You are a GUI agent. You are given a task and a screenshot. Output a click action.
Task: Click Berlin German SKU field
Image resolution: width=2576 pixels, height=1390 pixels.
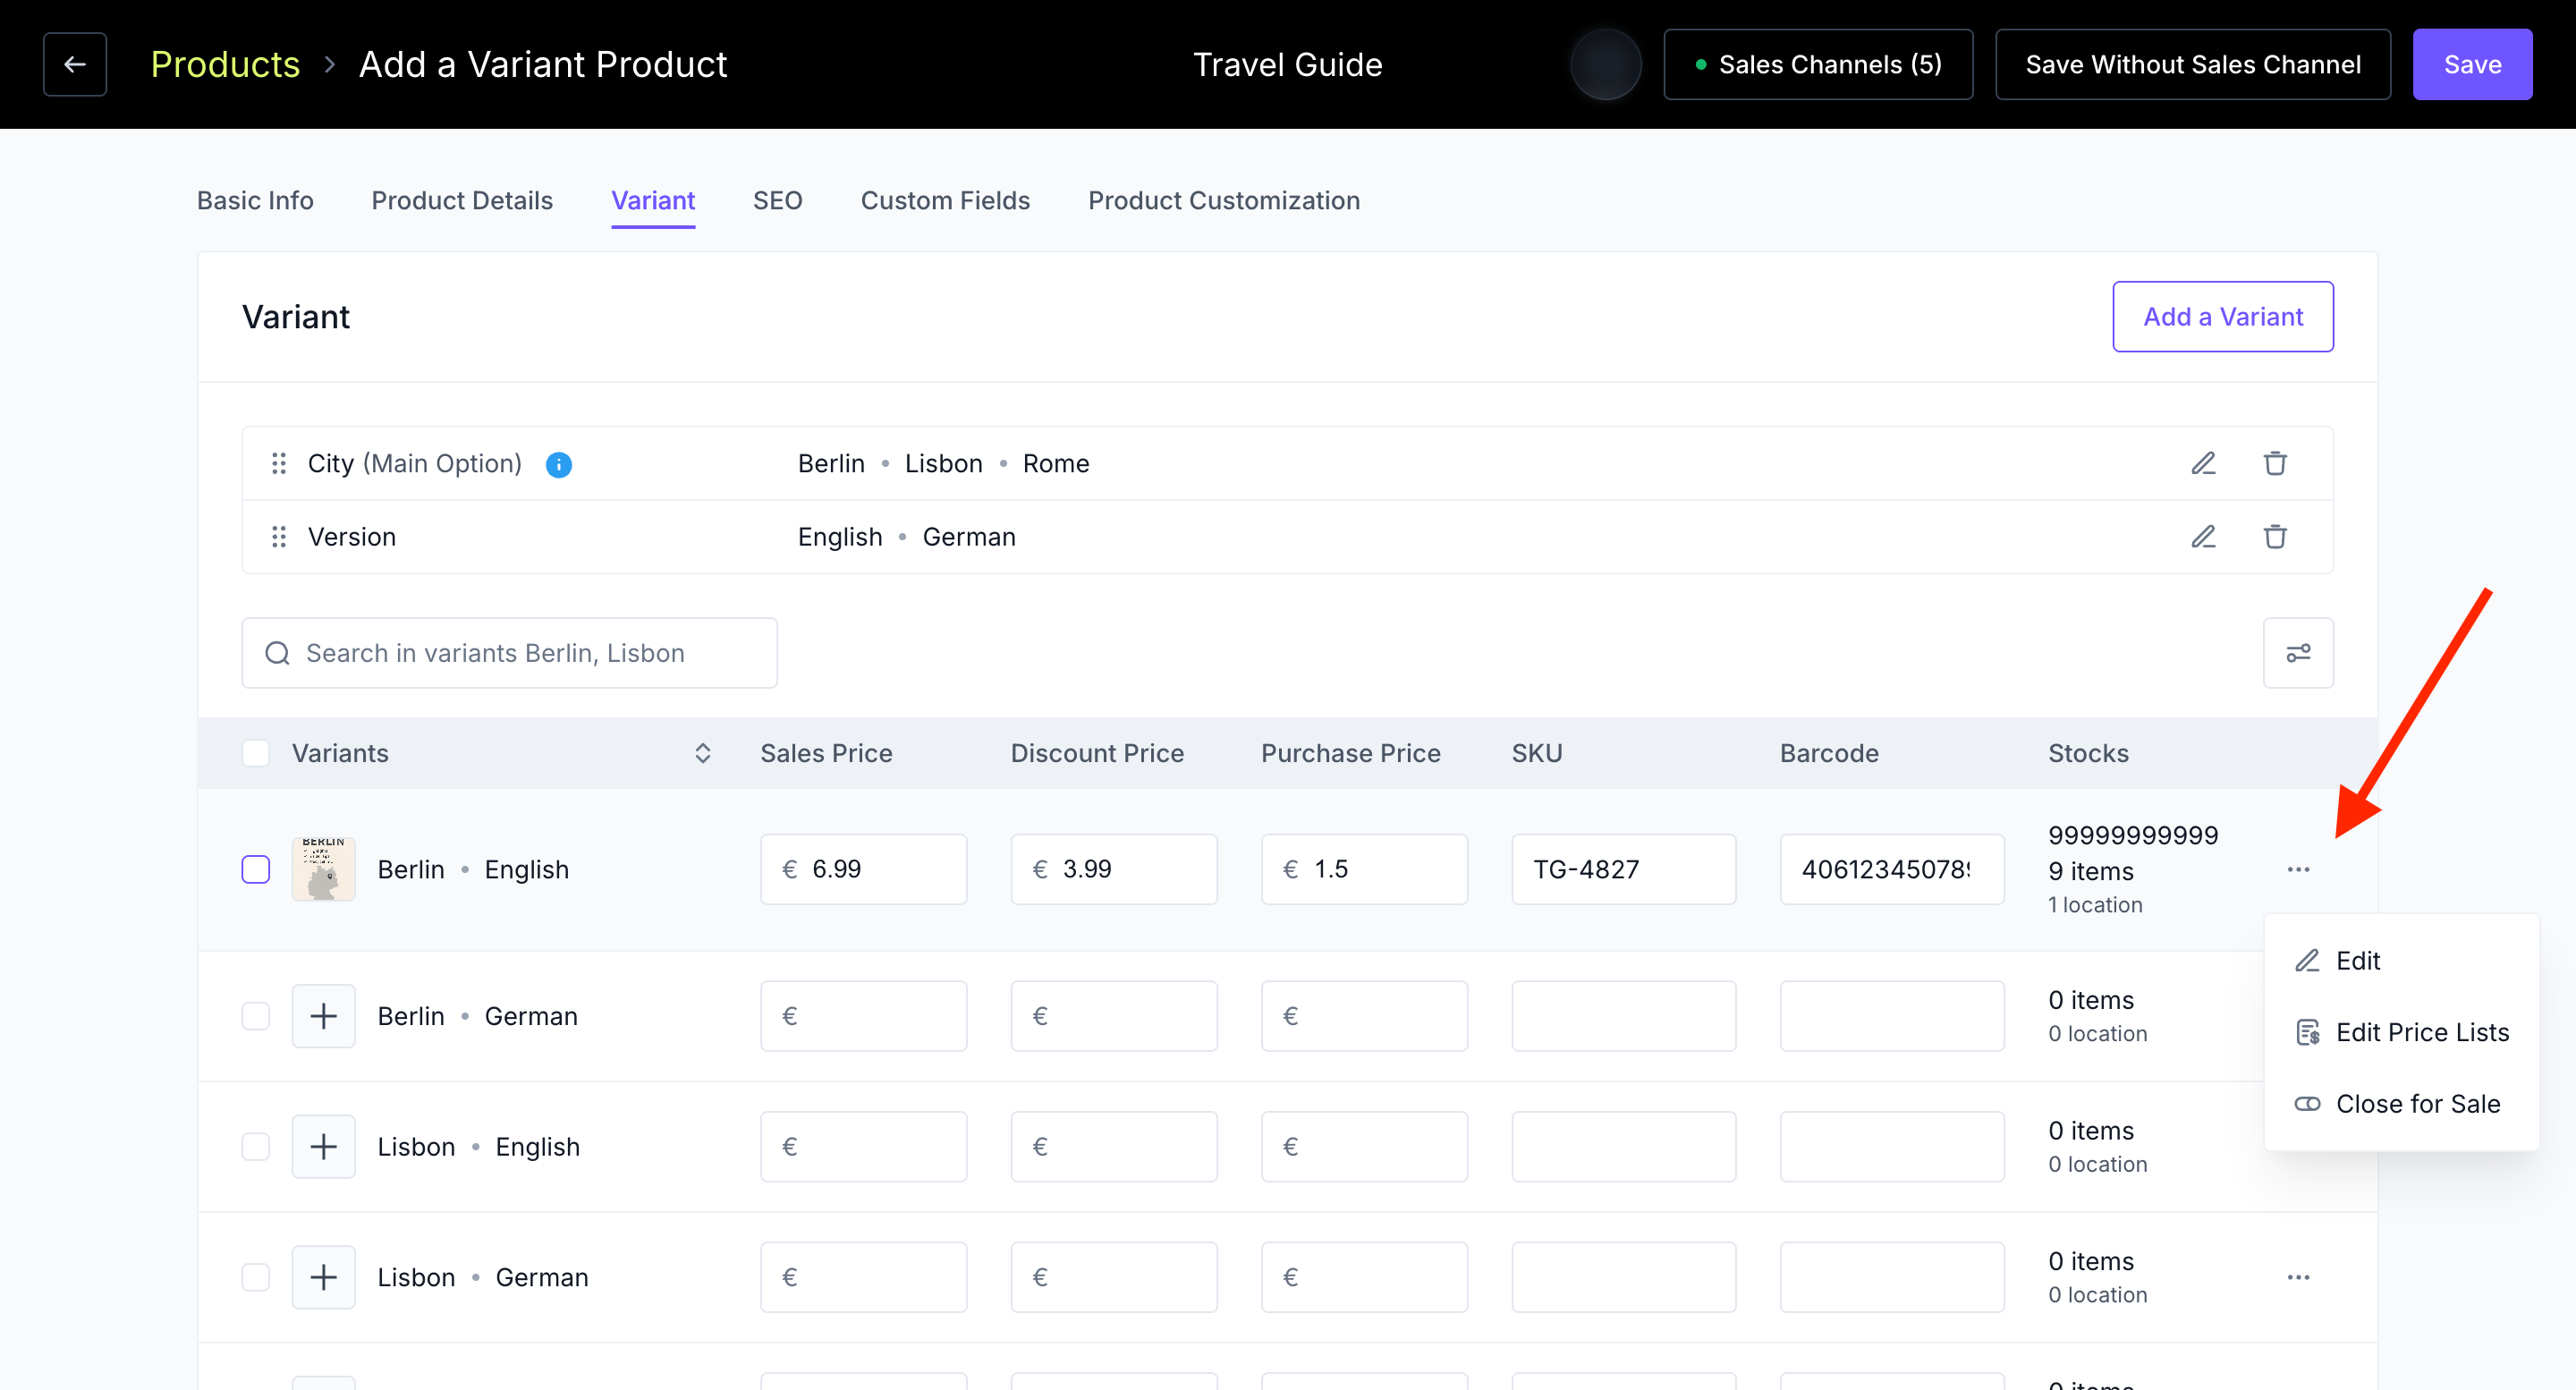1623,1016
